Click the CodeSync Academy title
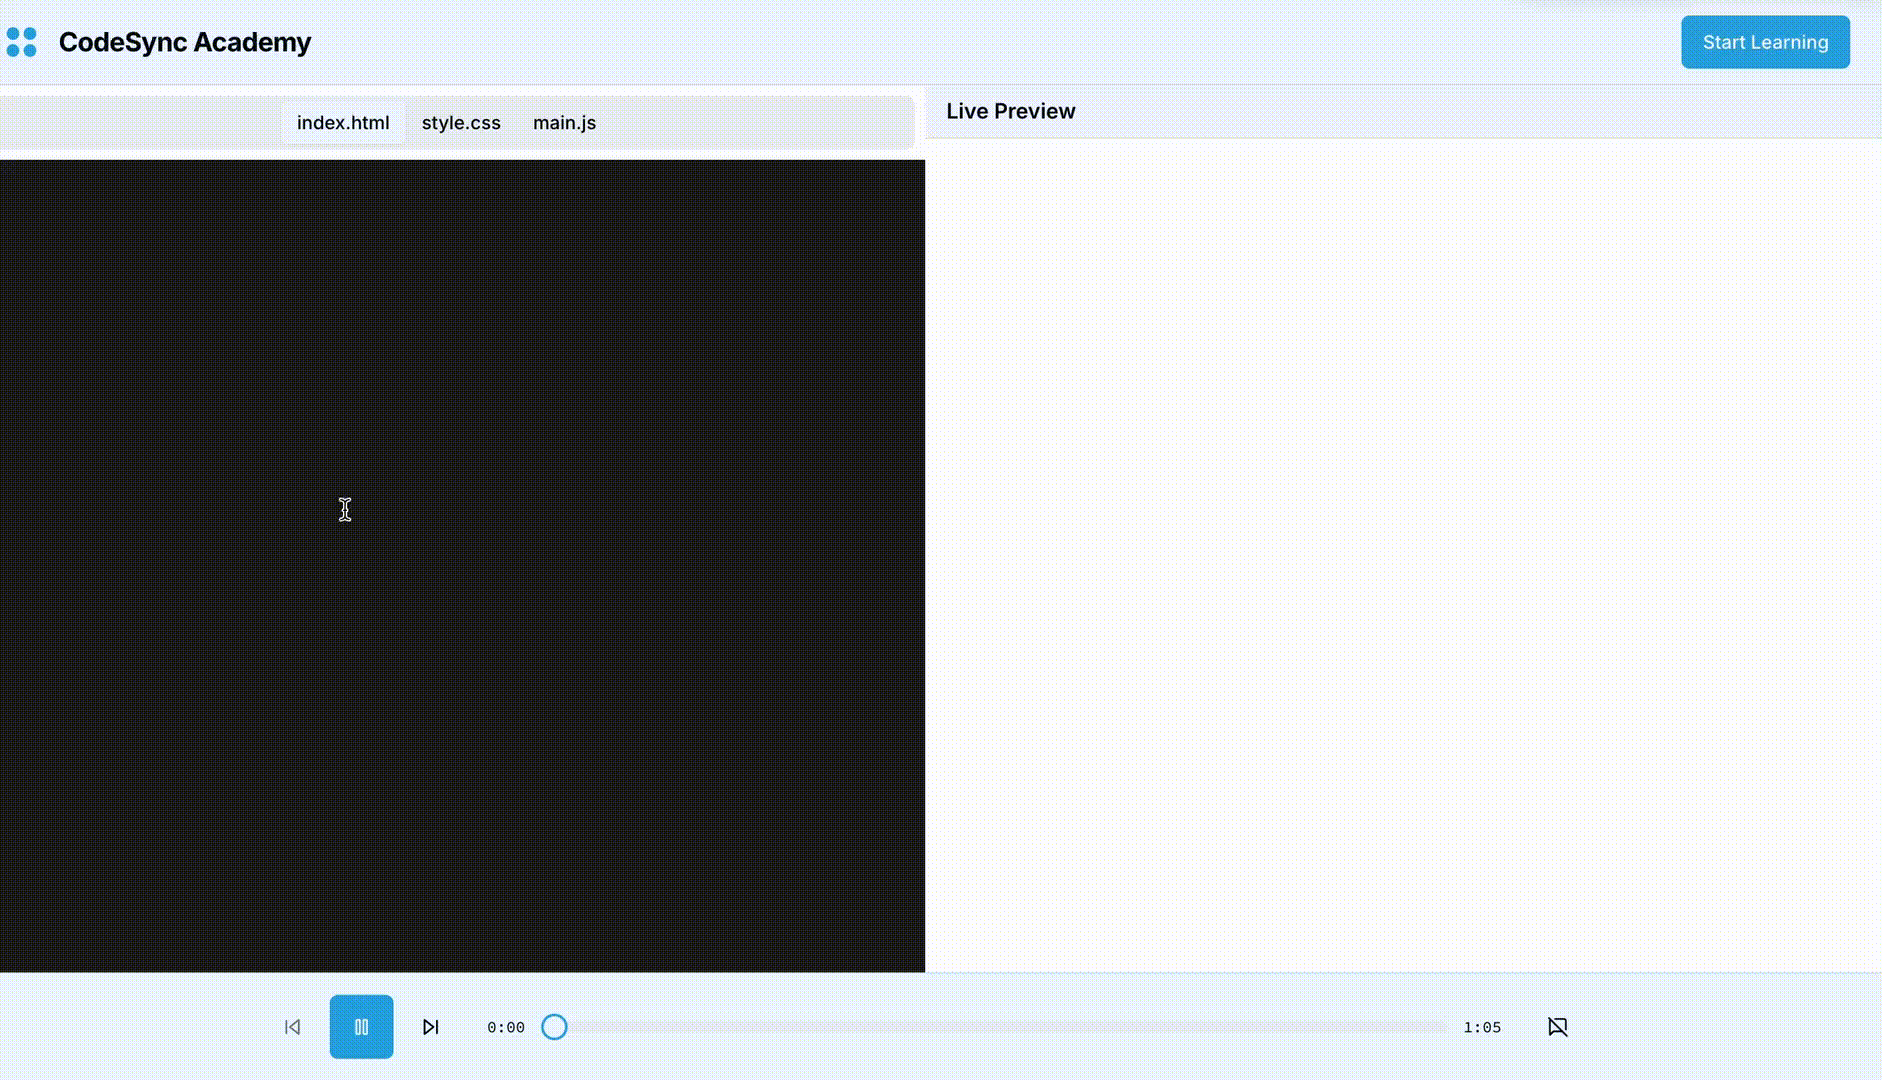1882x1080 pixels. point(185,42)
